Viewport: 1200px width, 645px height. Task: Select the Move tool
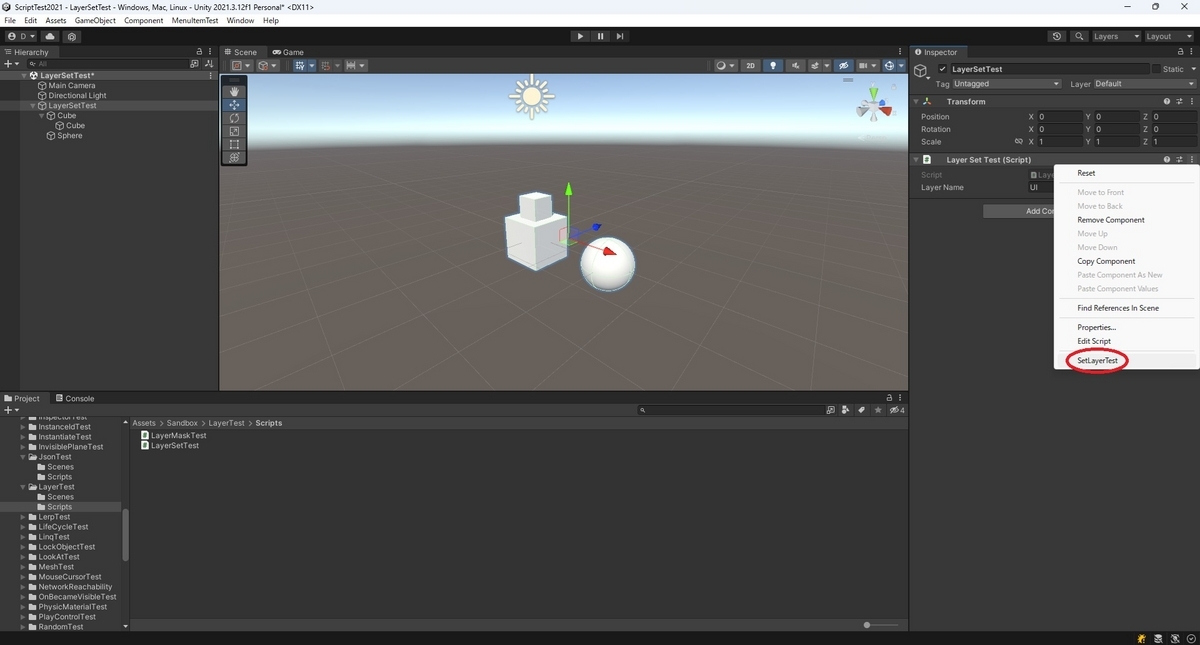click(x=234, y=104)
